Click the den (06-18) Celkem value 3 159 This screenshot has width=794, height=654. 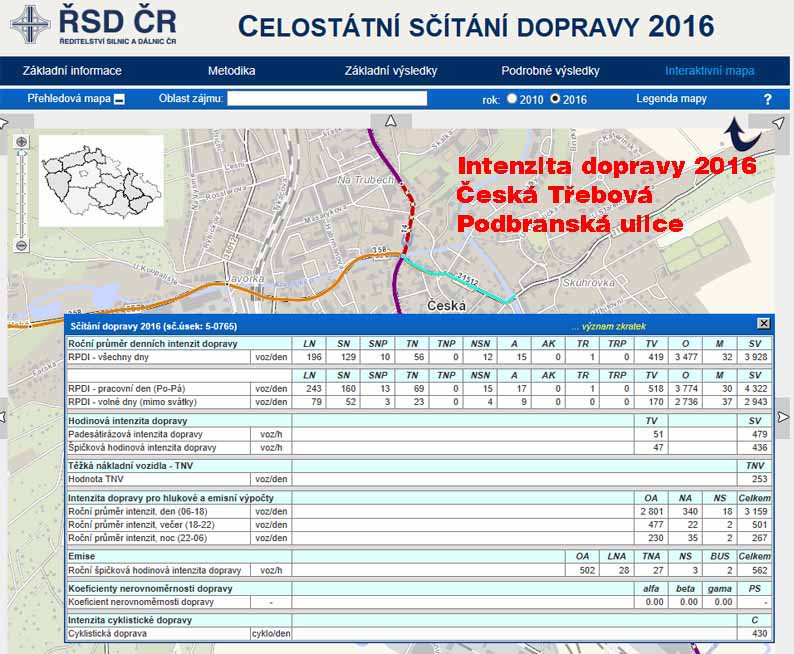(755, 512)
